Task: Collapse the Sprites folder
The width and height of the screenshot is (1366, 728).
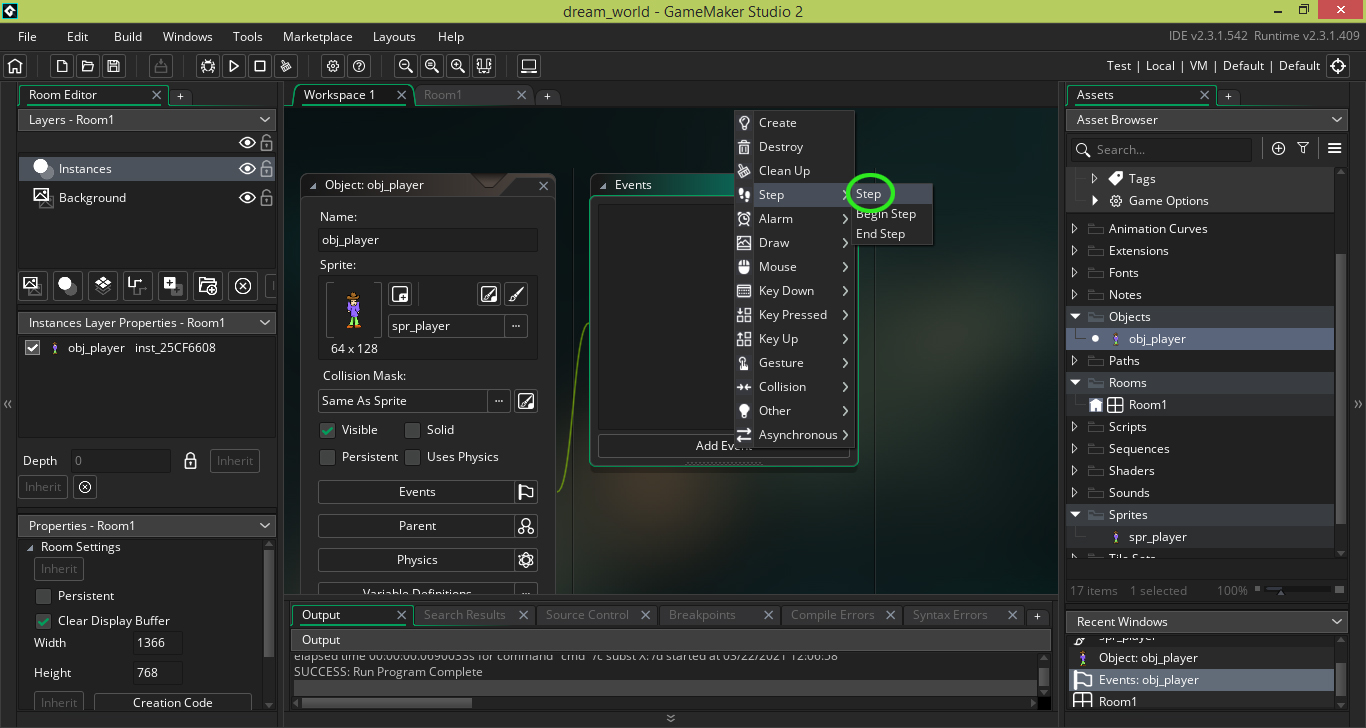Action: [x=1076, y=515]
